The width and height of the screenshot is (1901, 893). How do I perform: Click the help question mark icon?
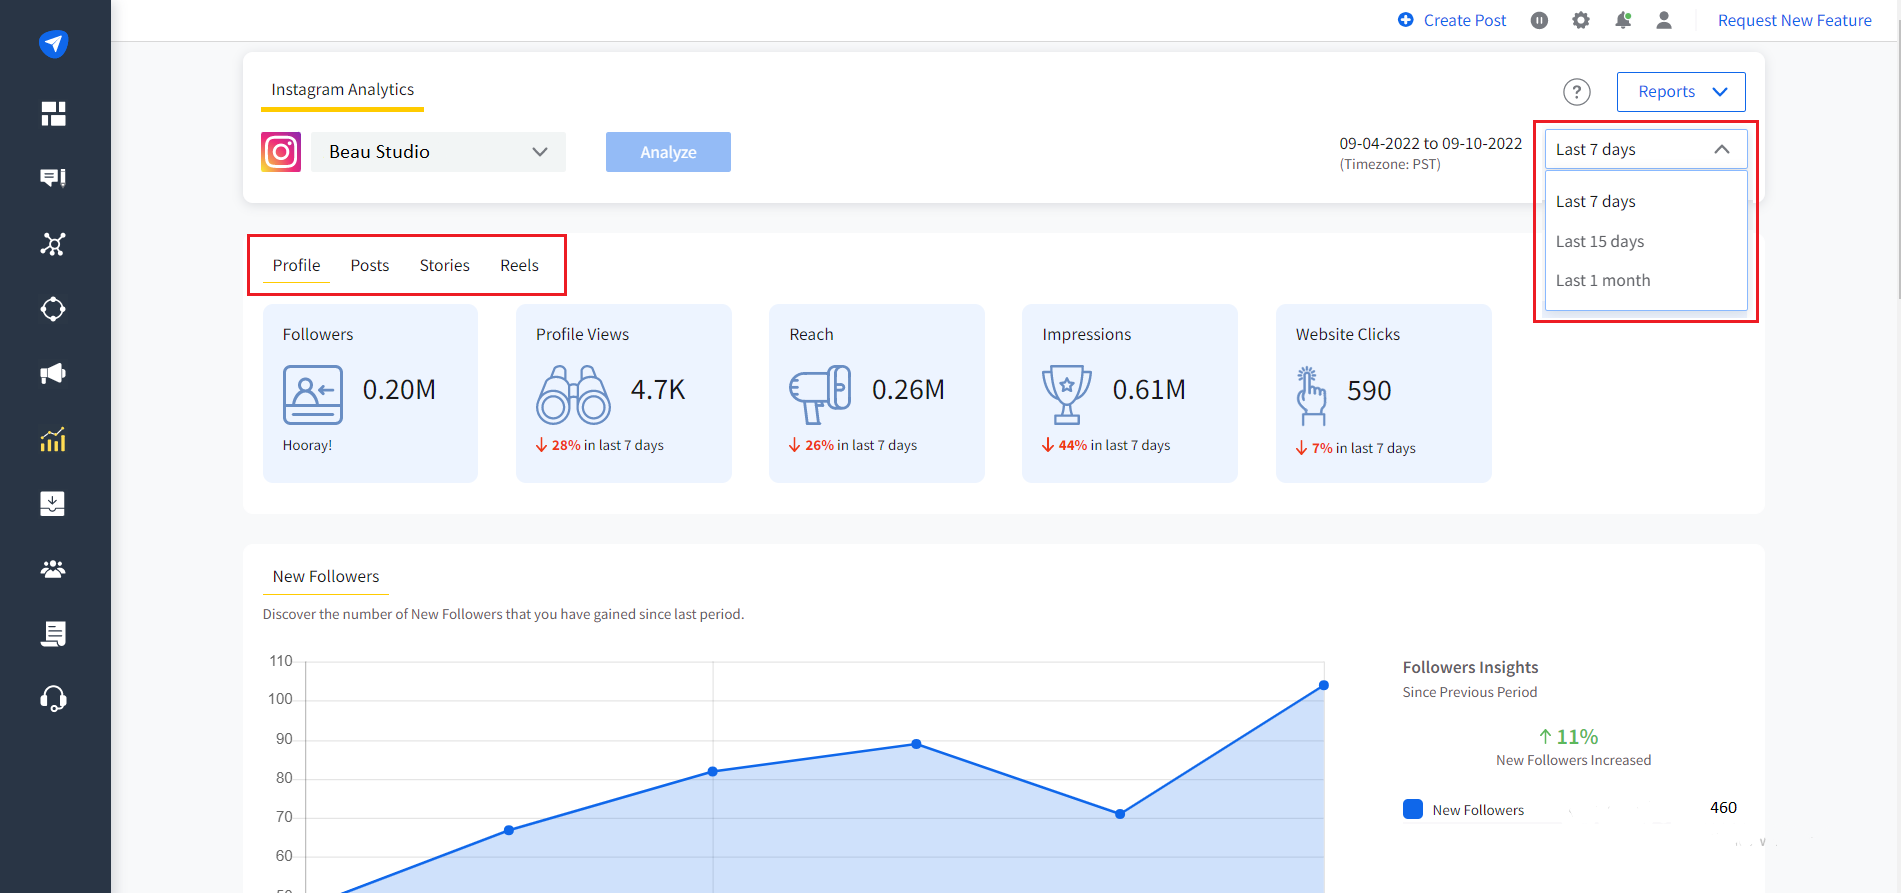tap(1577, 92)
